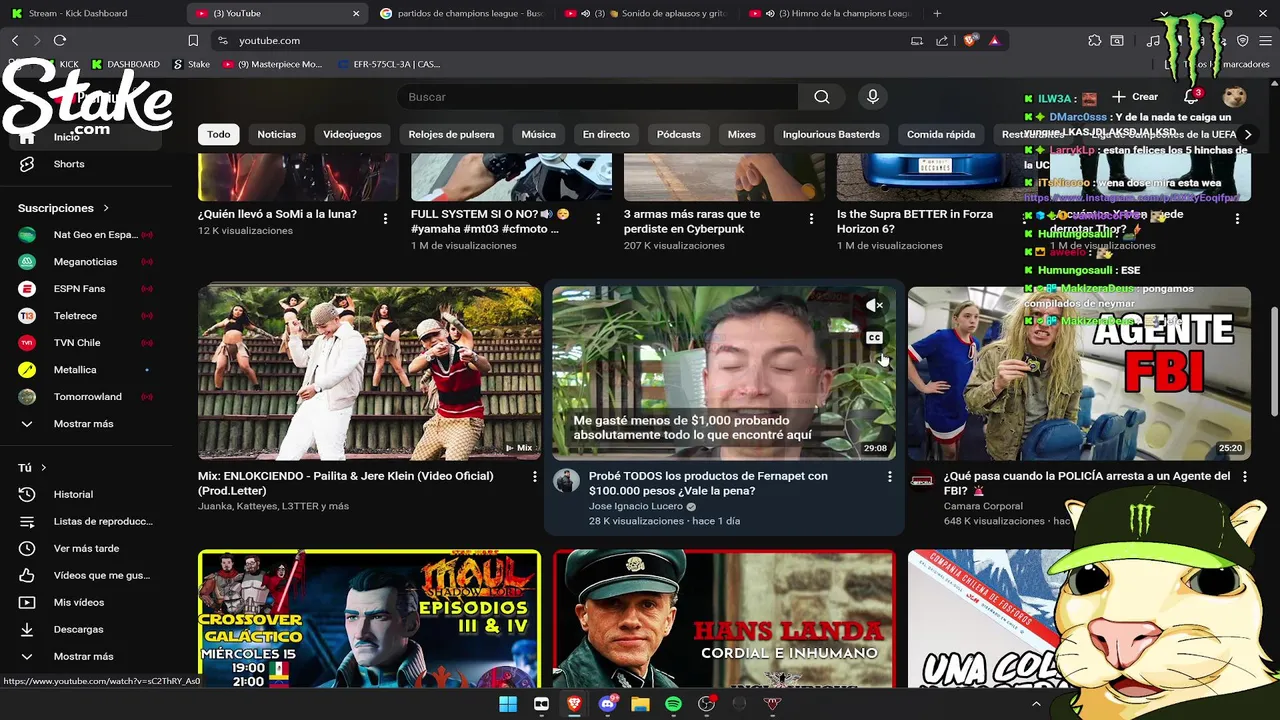Open EFR-575CL-3A CAS bookmark
The width and height of the screenshot is (1280, 720).
(x=389, y=64)
